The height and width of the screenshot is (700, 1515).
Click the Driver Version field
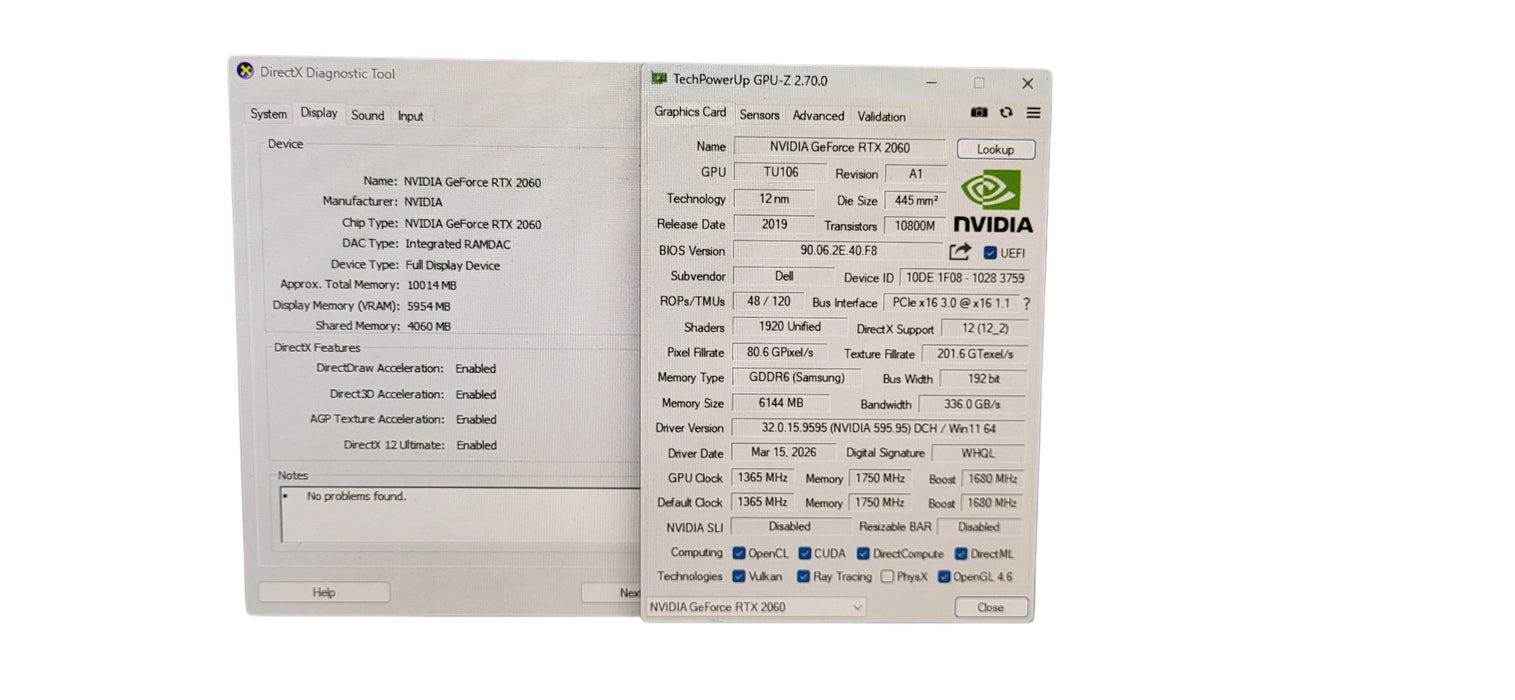coord(879,428)
